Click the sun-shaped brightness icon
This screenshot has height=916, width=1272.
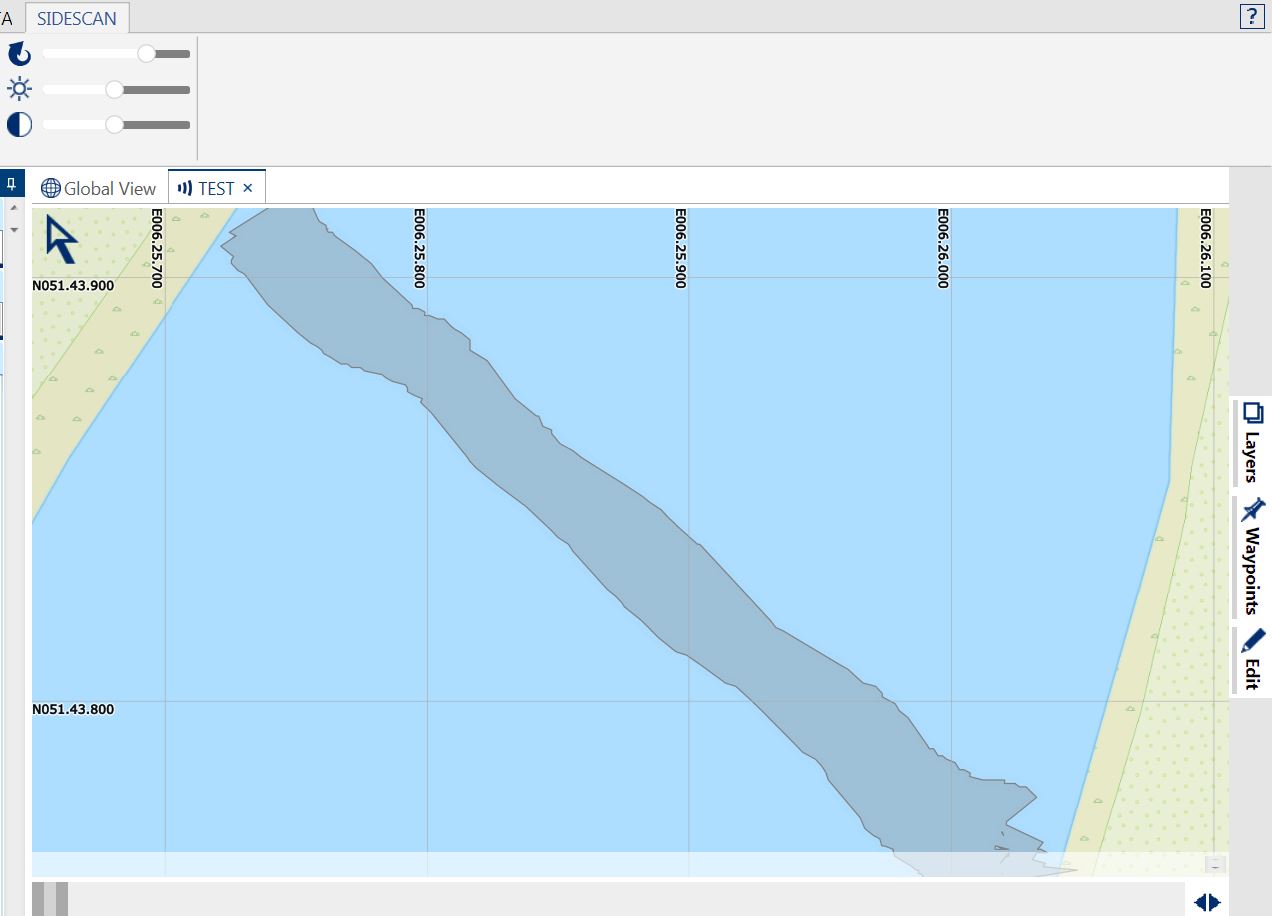click(20, 90)
